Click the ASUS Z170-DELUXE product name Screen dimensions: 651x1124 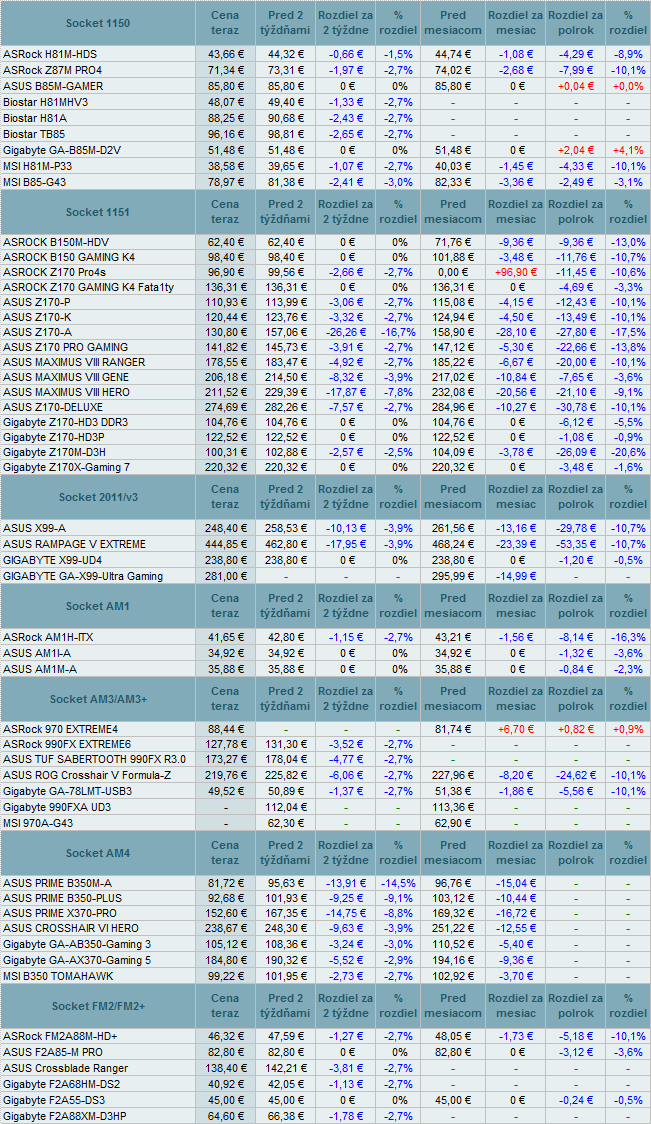[x=52, y=407]
